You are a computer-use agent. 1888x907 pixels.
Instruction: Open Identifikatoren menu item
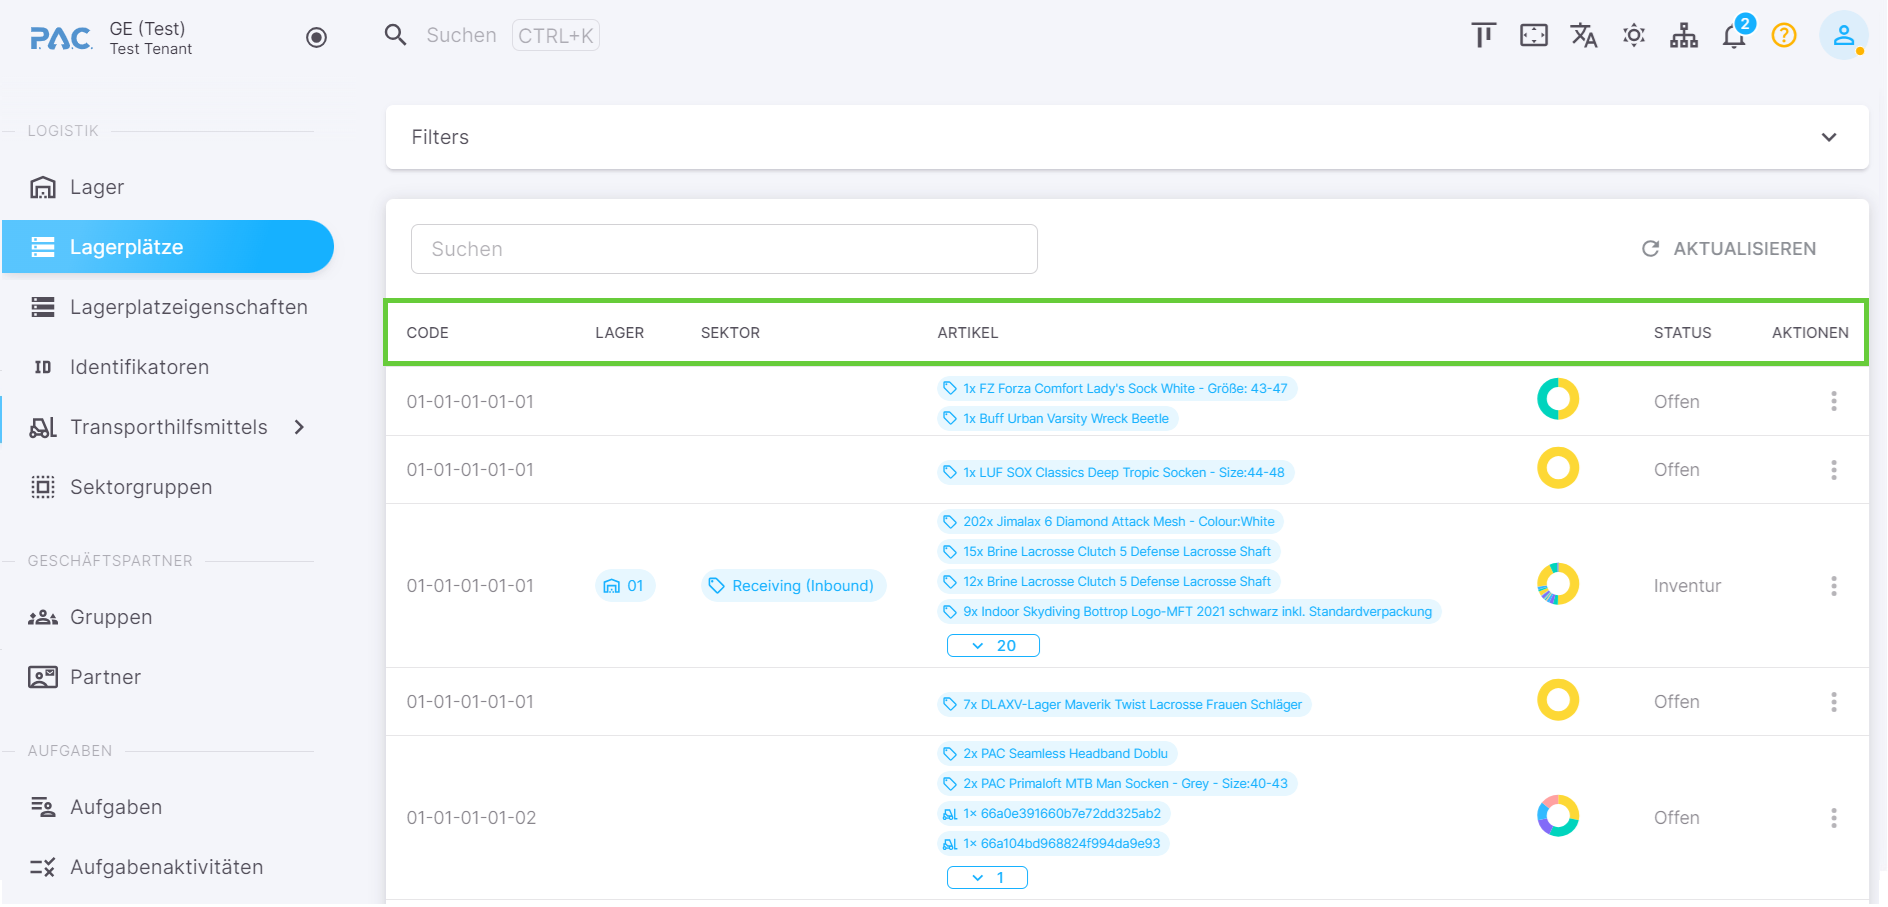(x=168, y=367)
